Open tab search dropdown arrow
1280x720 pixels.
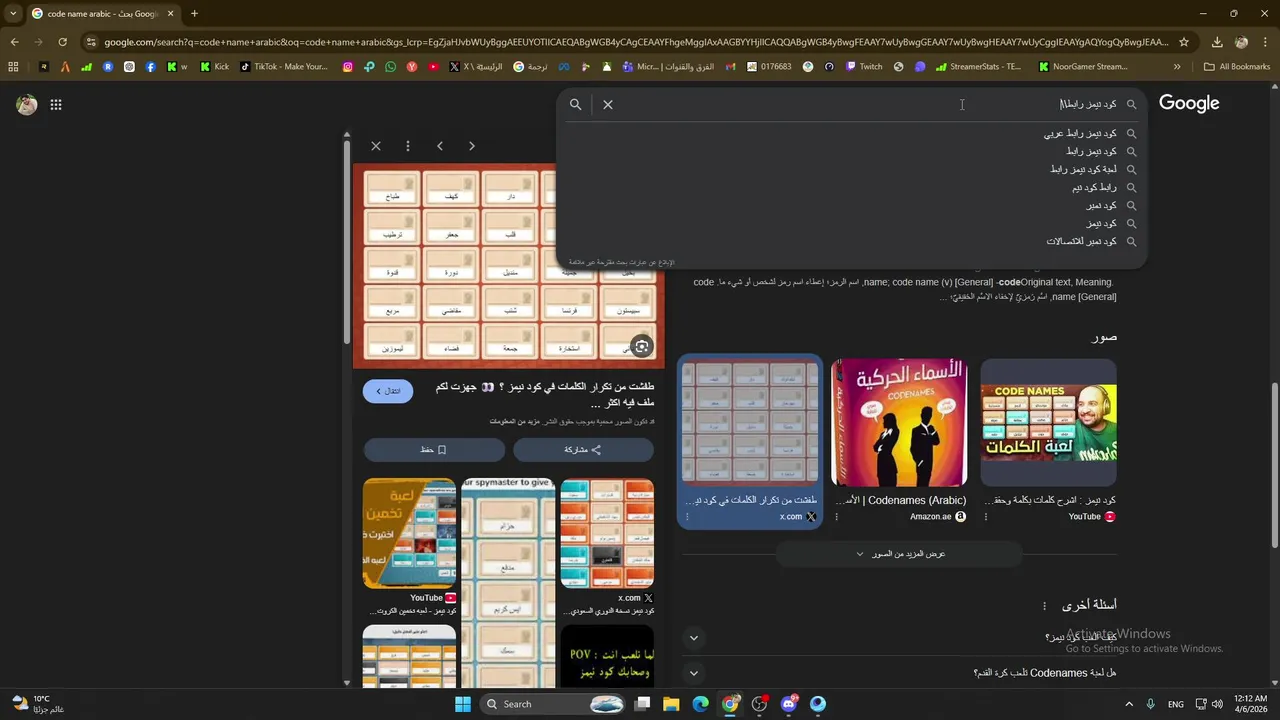pyautogui.click(x=12, y=13)
